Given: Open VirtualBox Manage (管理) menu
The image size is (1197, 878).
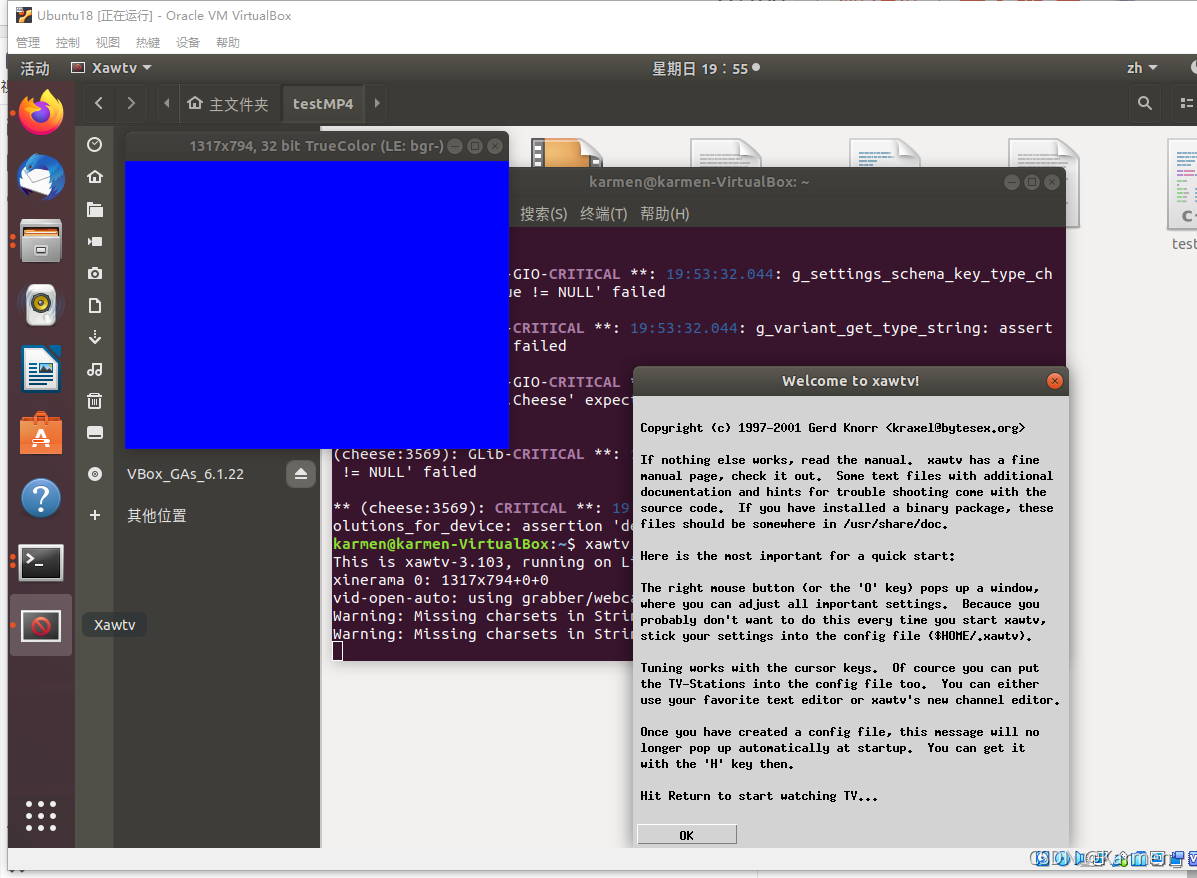Looking at the screenshot, I should (x=28, y=43).
